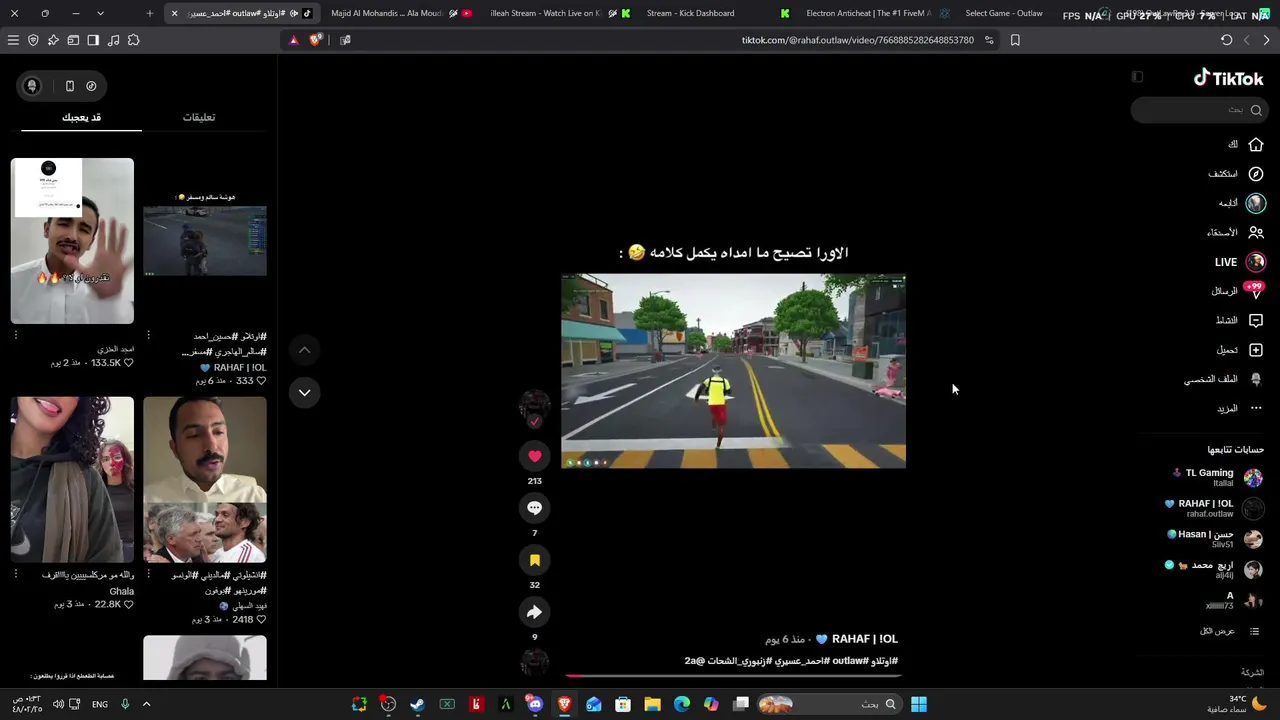This screenshot has width=1280, height=720.
Task: Click the TikTok search field
Action: [x=1200, y=110]
